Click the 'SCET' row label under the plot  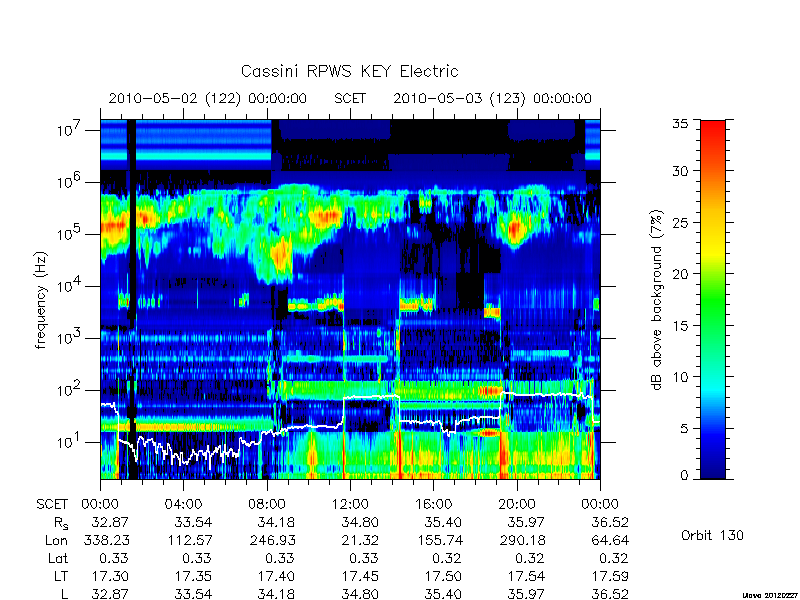coord(52,505)
